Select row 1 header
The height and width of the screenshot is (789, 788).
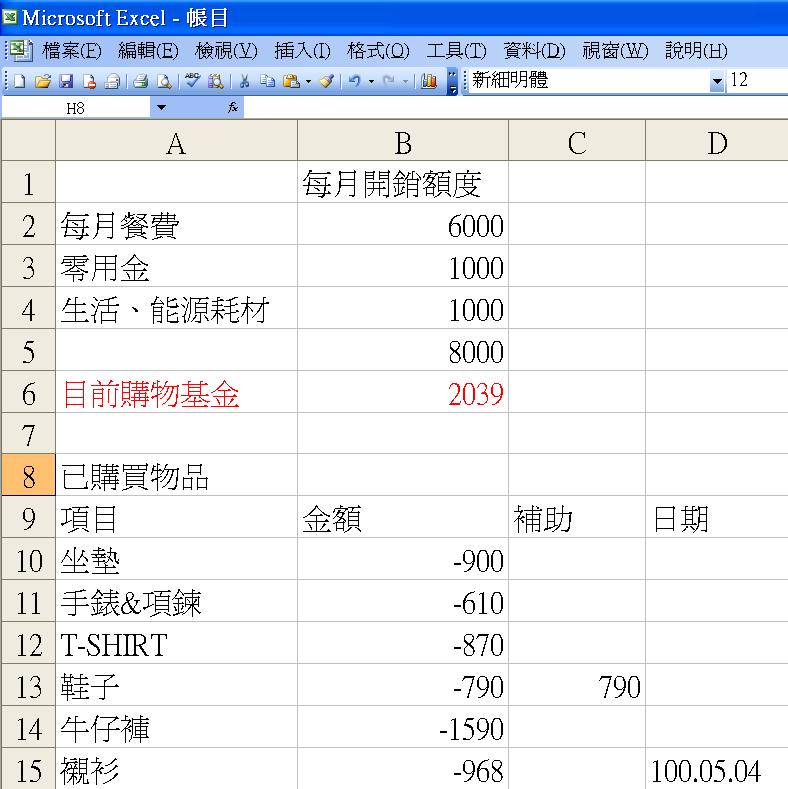[28, 182]
